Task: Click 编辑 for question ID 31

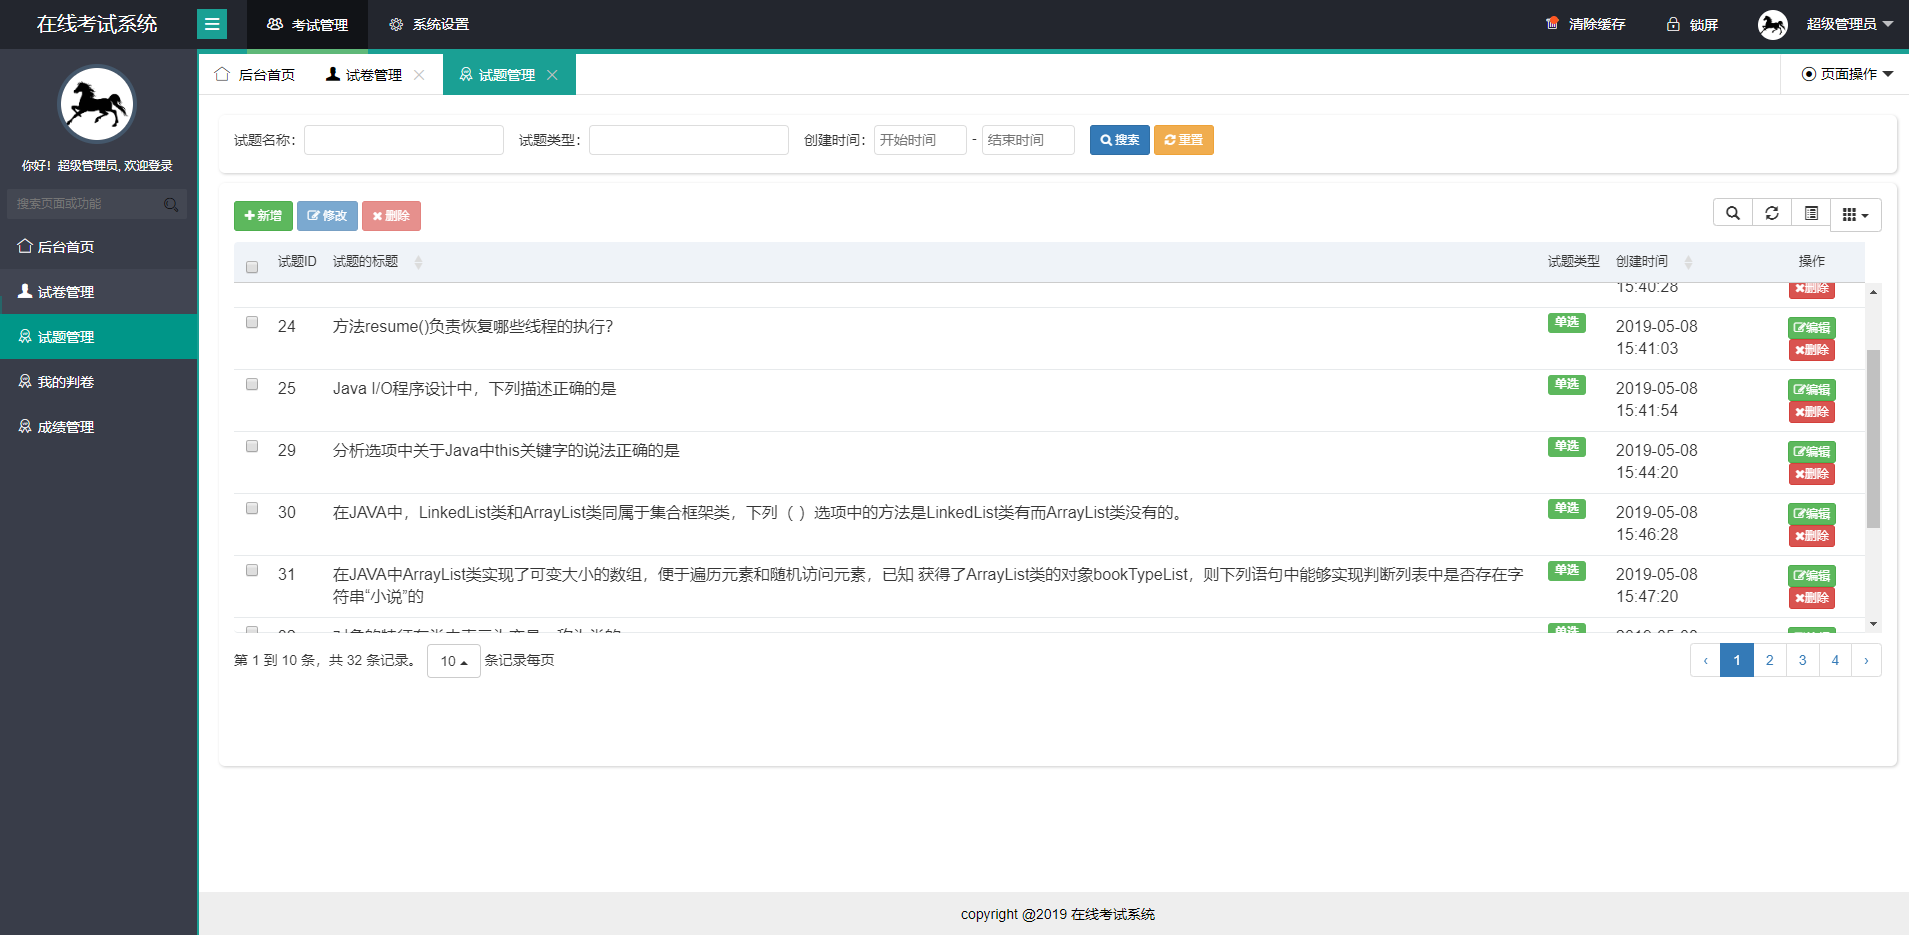Action: tap(1812, 576)
